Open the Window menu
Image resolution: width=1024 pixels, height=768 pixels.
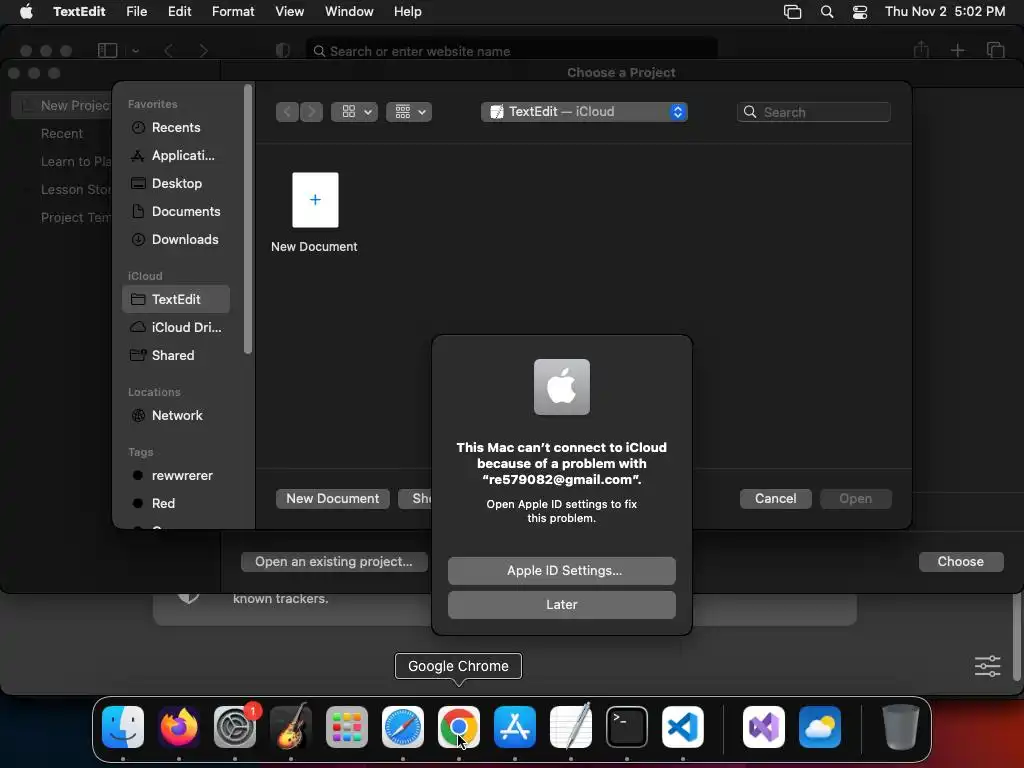pos(349,12)
